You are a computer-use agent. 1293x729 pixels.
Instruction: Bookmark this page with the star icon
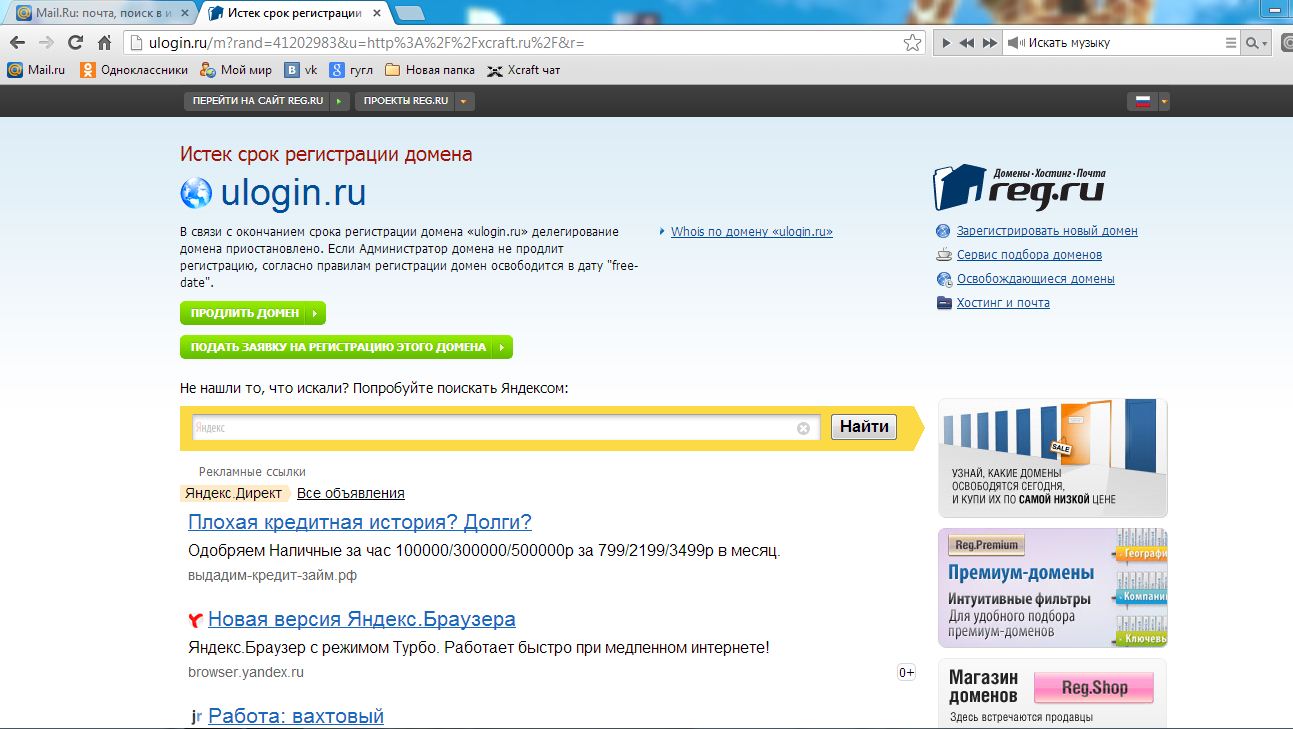click(911, 43)
